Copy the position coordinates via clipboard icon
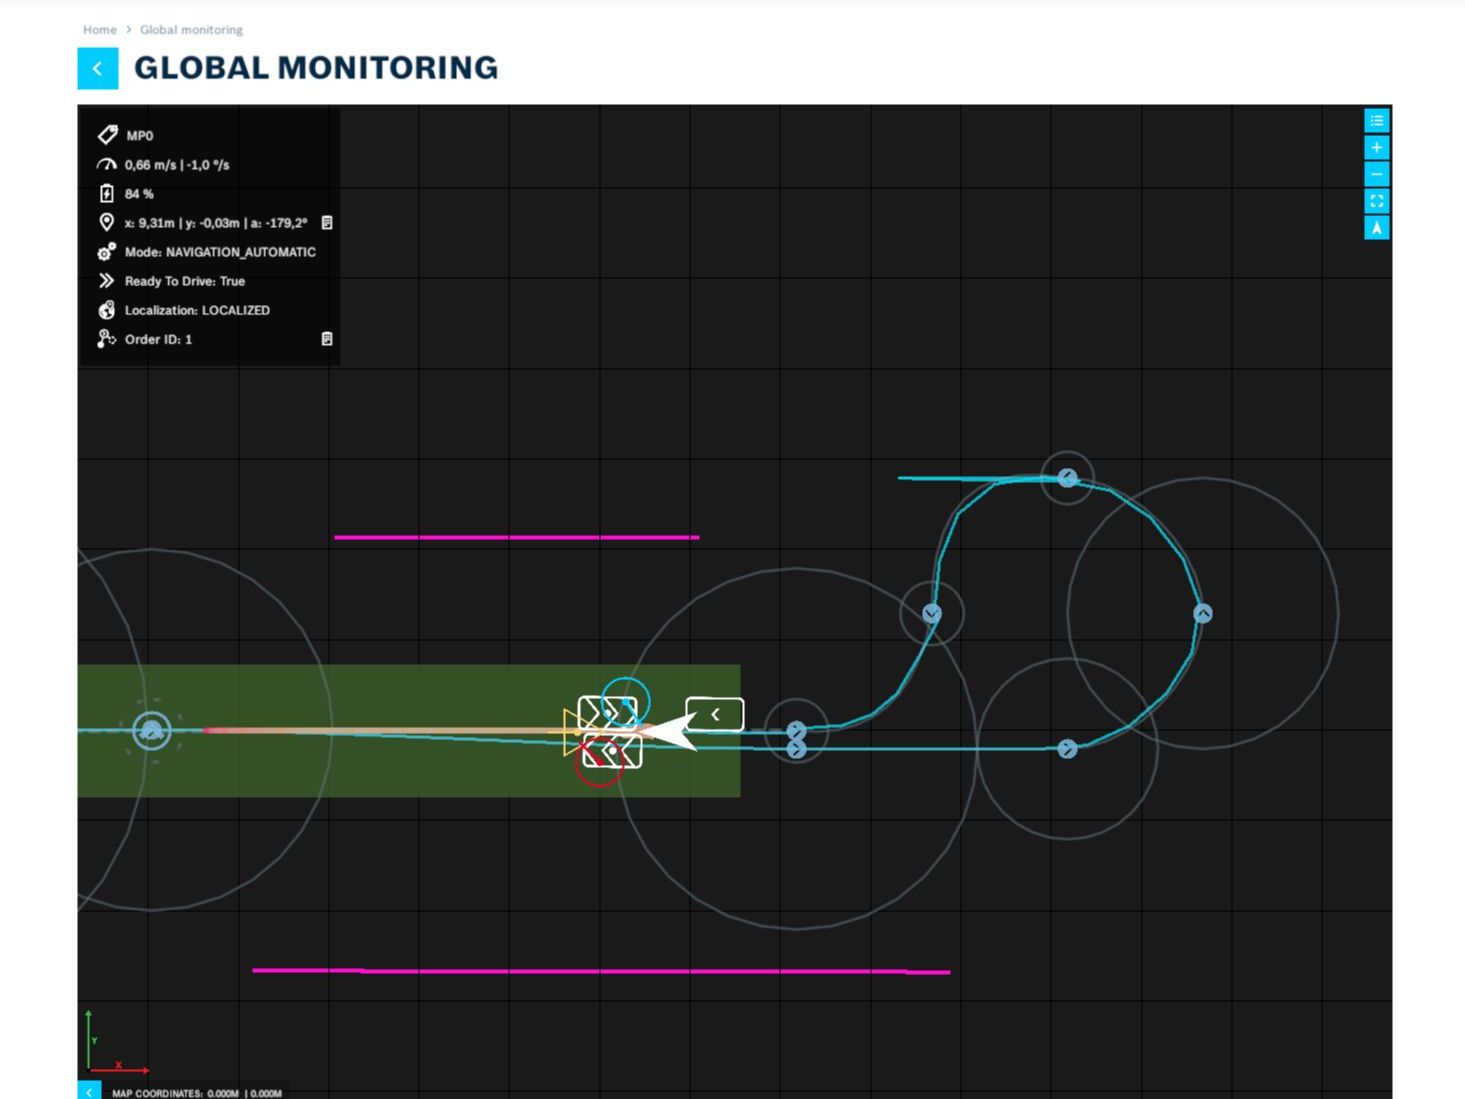 327,222
